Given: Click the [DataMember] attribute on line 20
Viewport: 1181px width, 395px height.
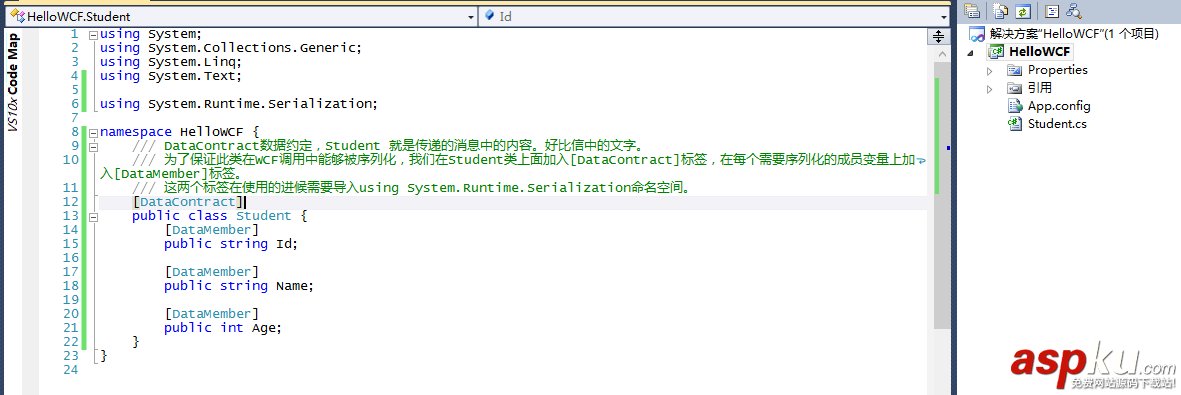Looking at the screenshot, I should click(x=212, y=314).
